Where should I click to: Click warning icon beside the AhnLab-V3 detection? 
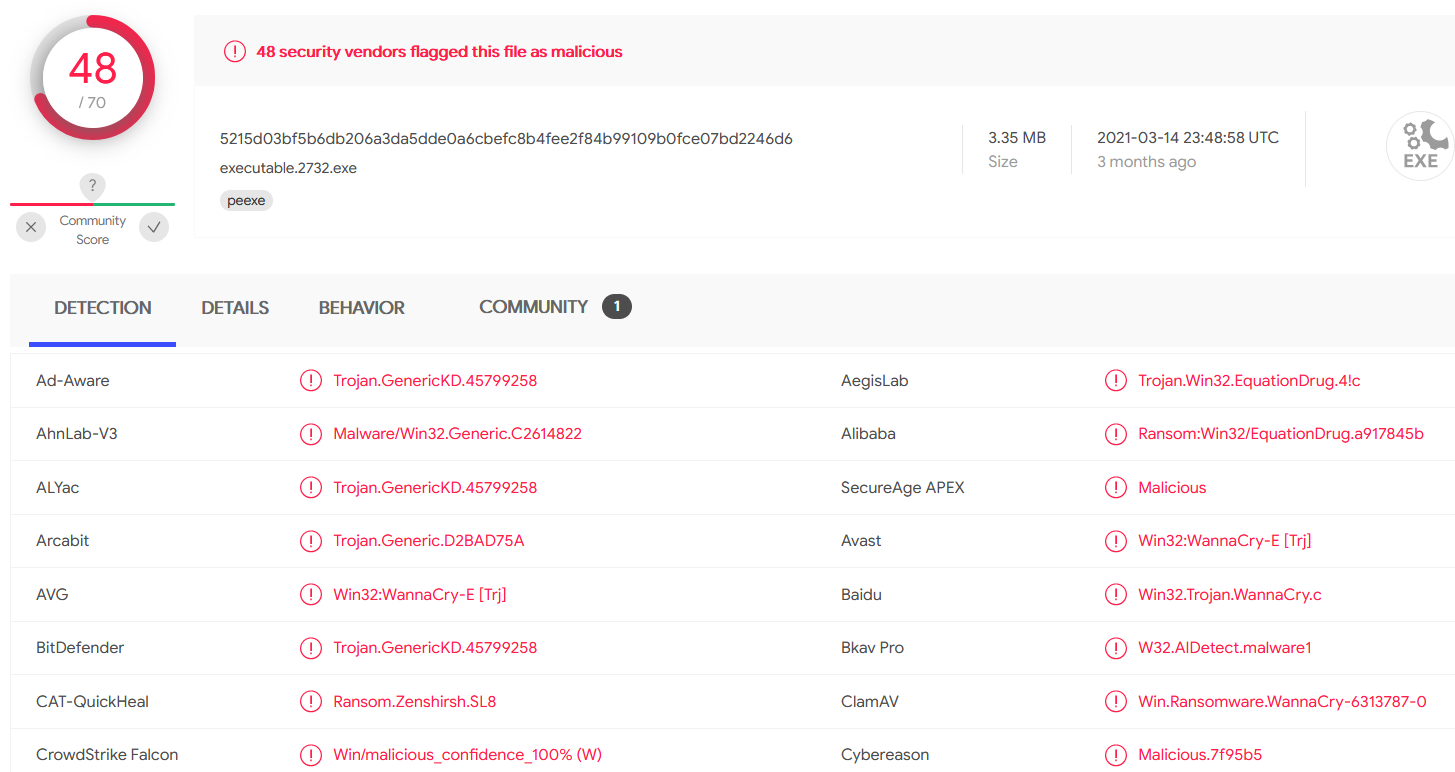[311, 434]
